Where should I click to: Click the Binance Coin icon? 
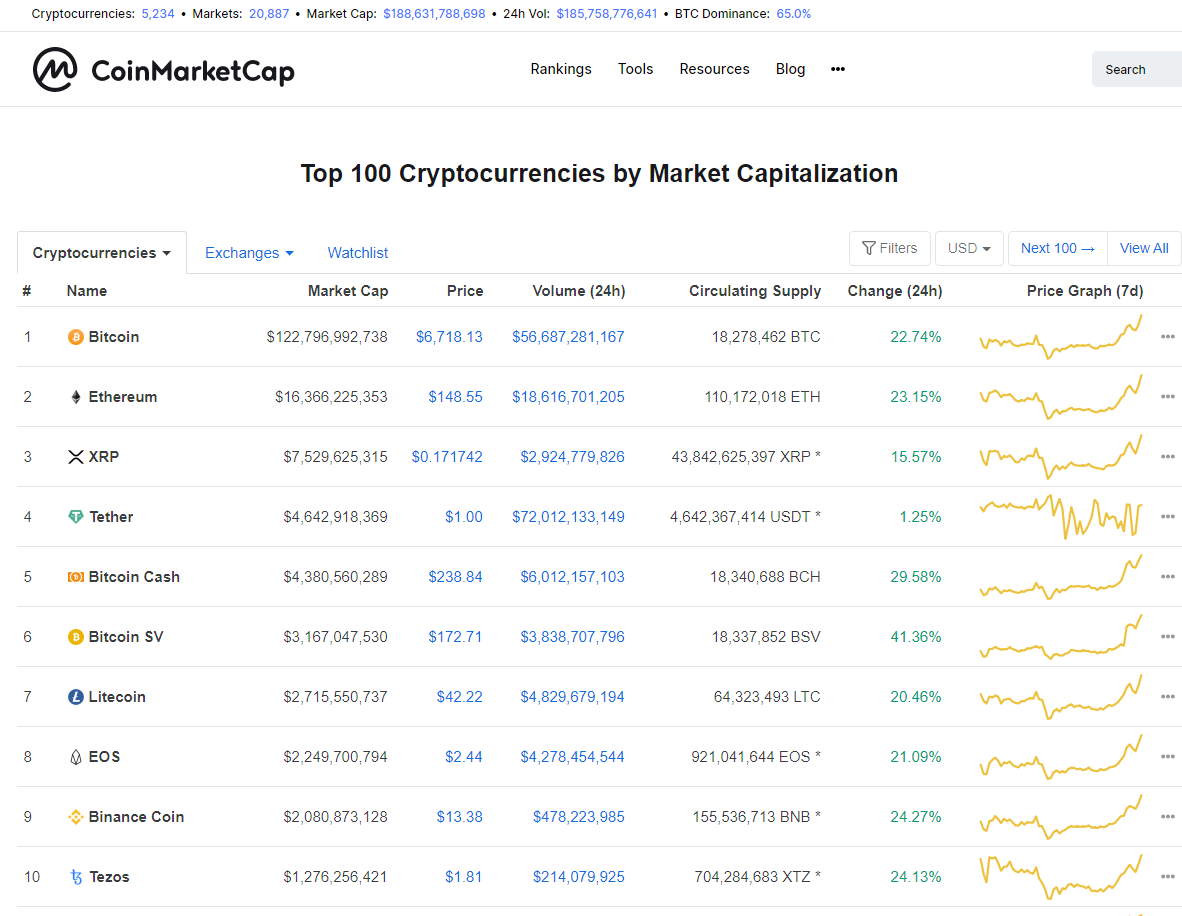click(75, 816)
